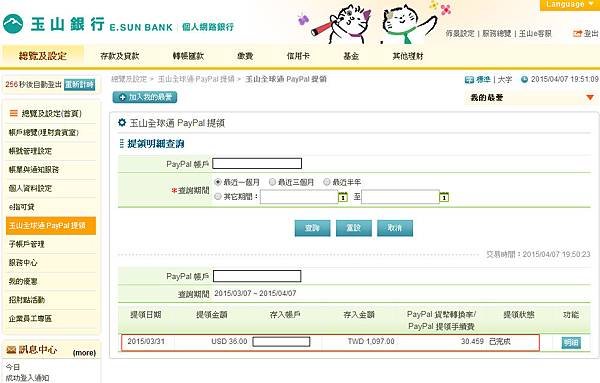Click the E.SUN Bank mountain logo

13,24
